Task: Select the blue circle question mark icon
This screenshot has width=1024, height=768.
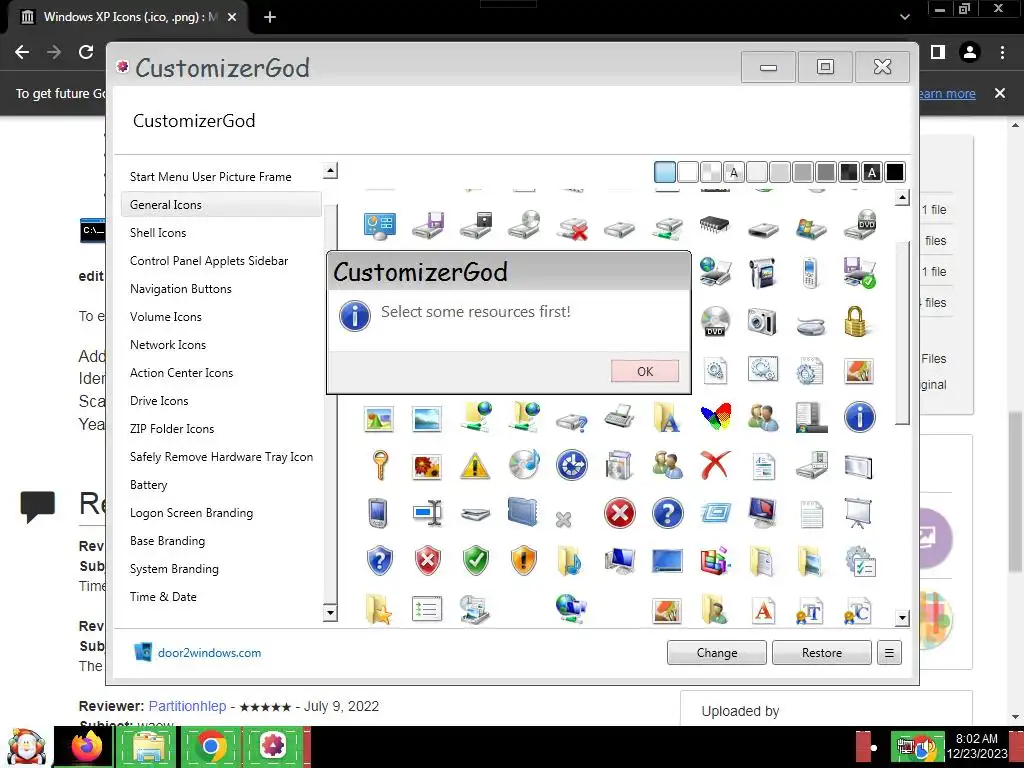Action: (667, 513)
